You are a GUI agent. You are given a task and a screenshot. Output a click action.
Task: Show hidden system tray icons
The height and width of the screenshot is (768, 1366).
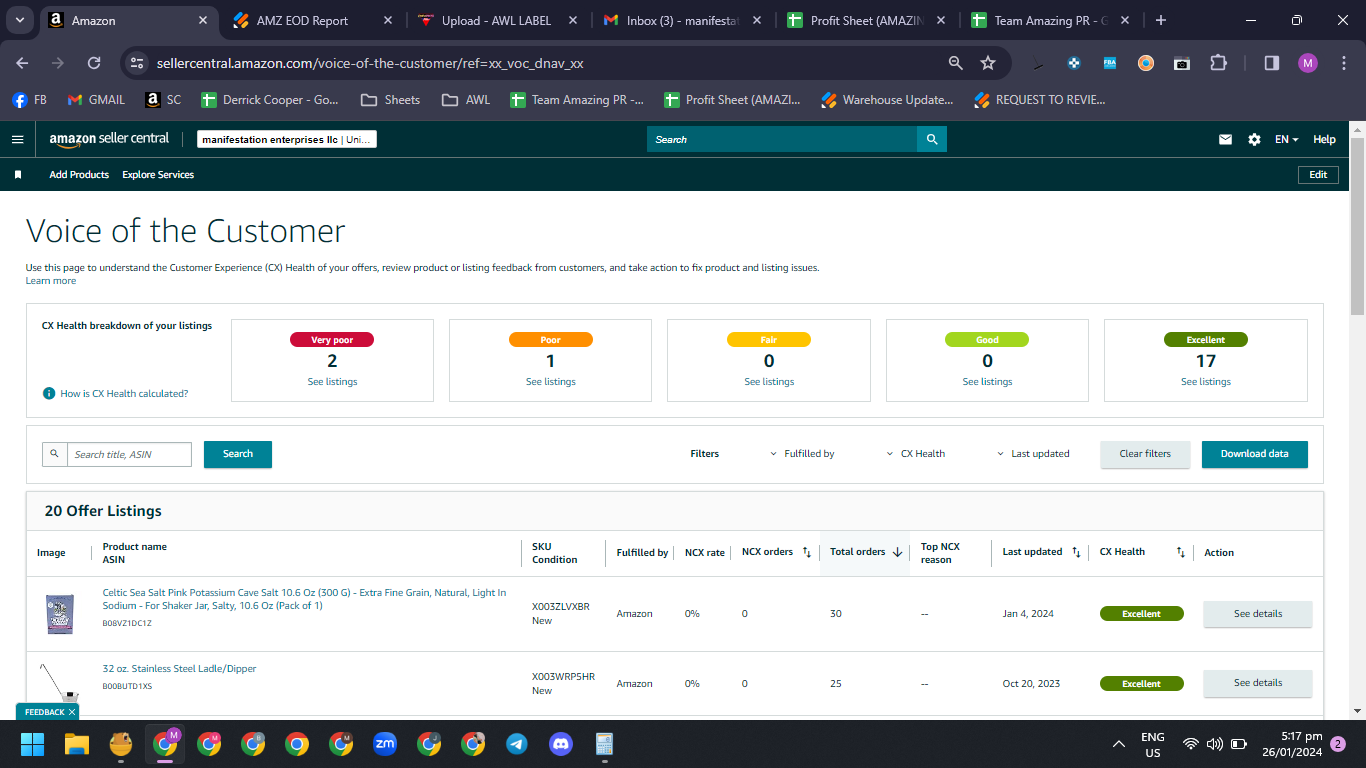[1119, 744]
